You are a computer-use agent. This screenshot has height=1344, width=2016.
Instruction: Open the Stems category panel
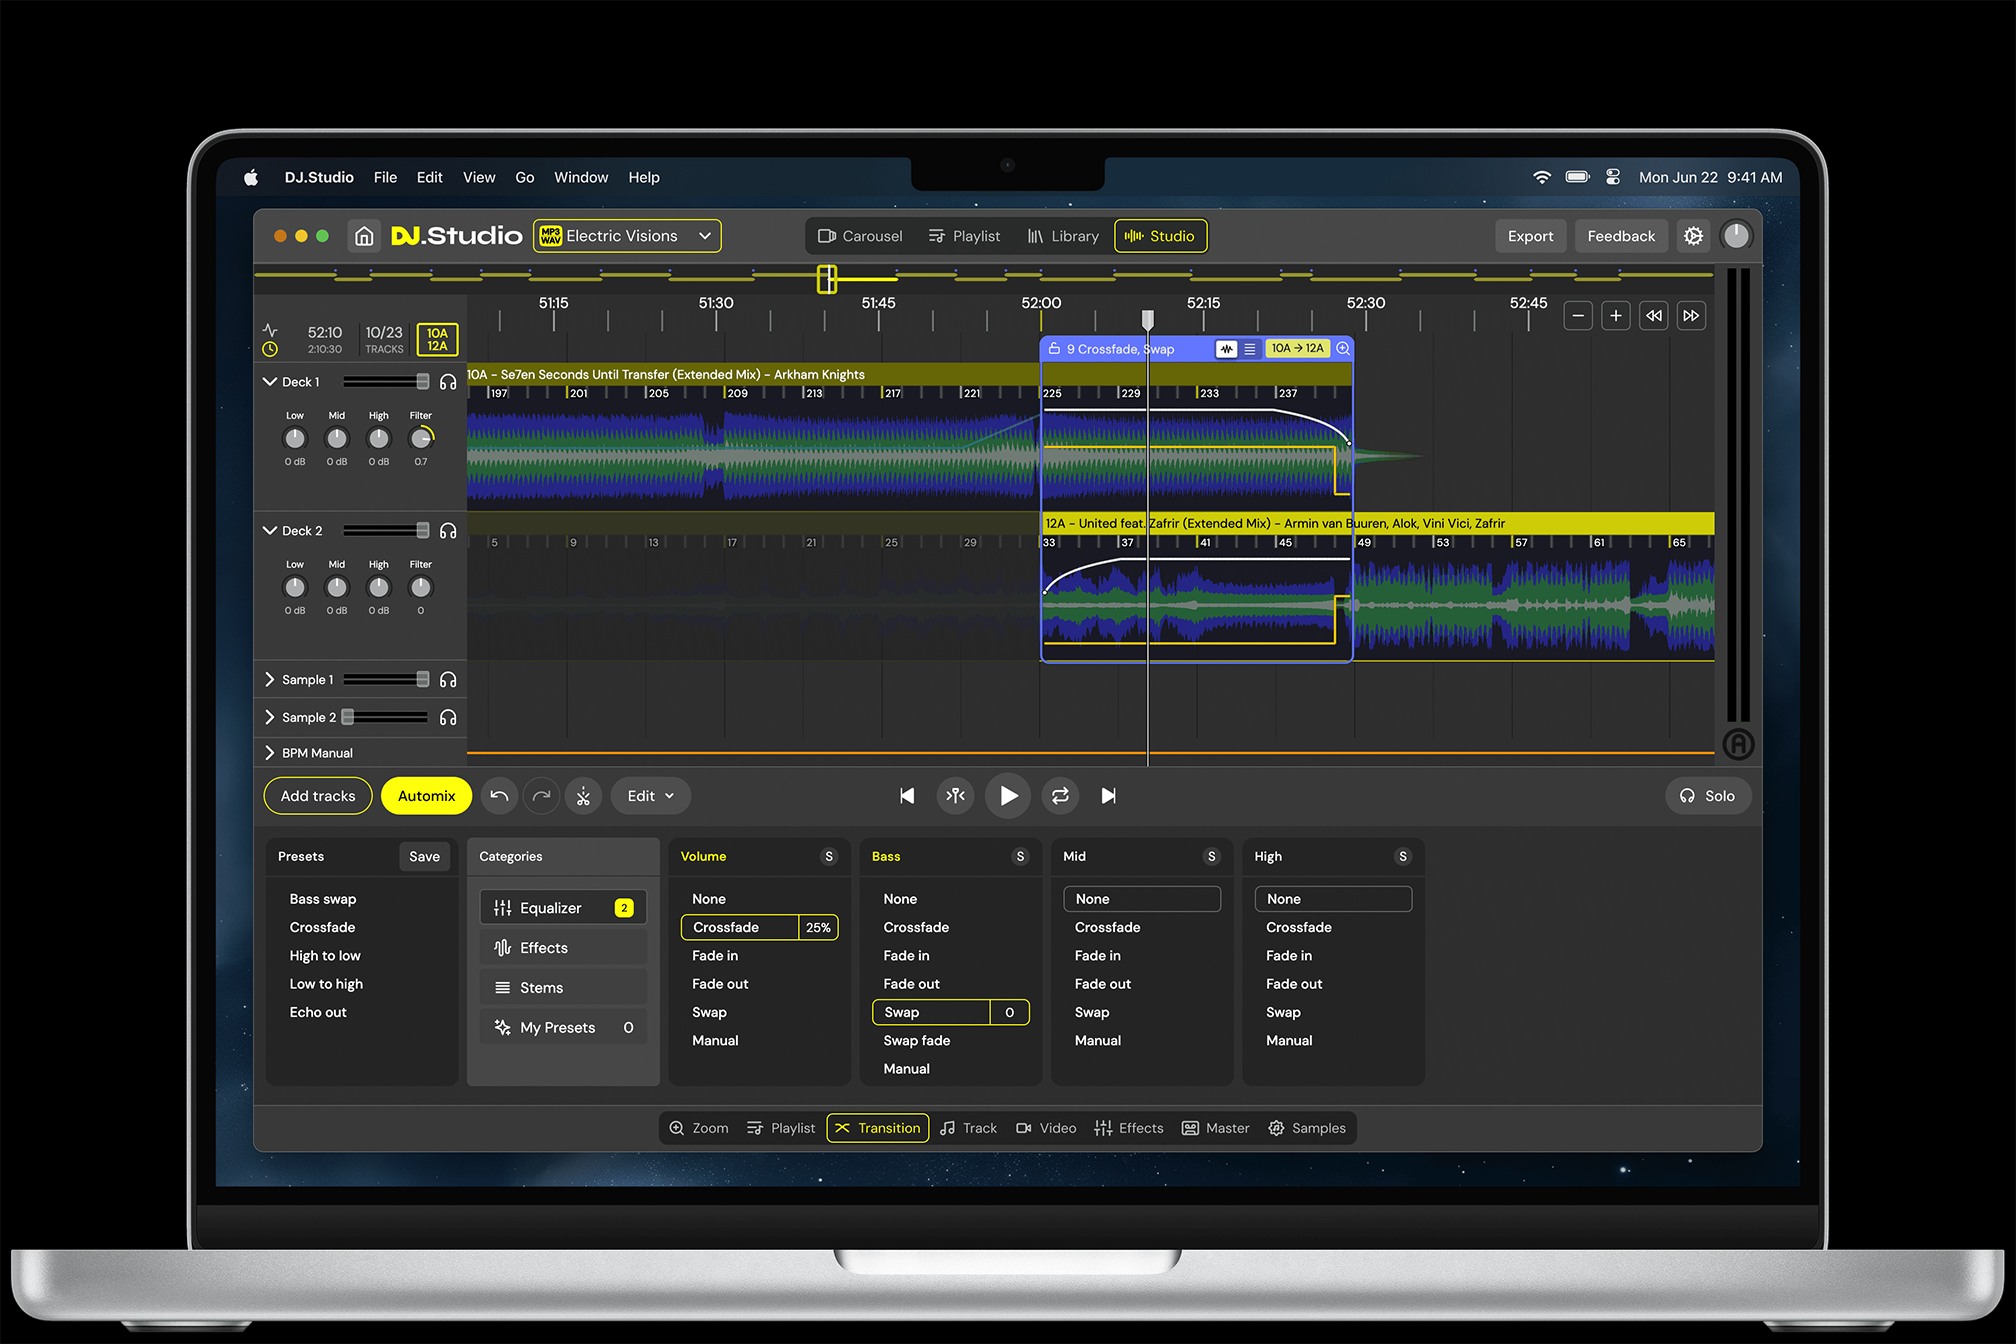tap(563, 987)
